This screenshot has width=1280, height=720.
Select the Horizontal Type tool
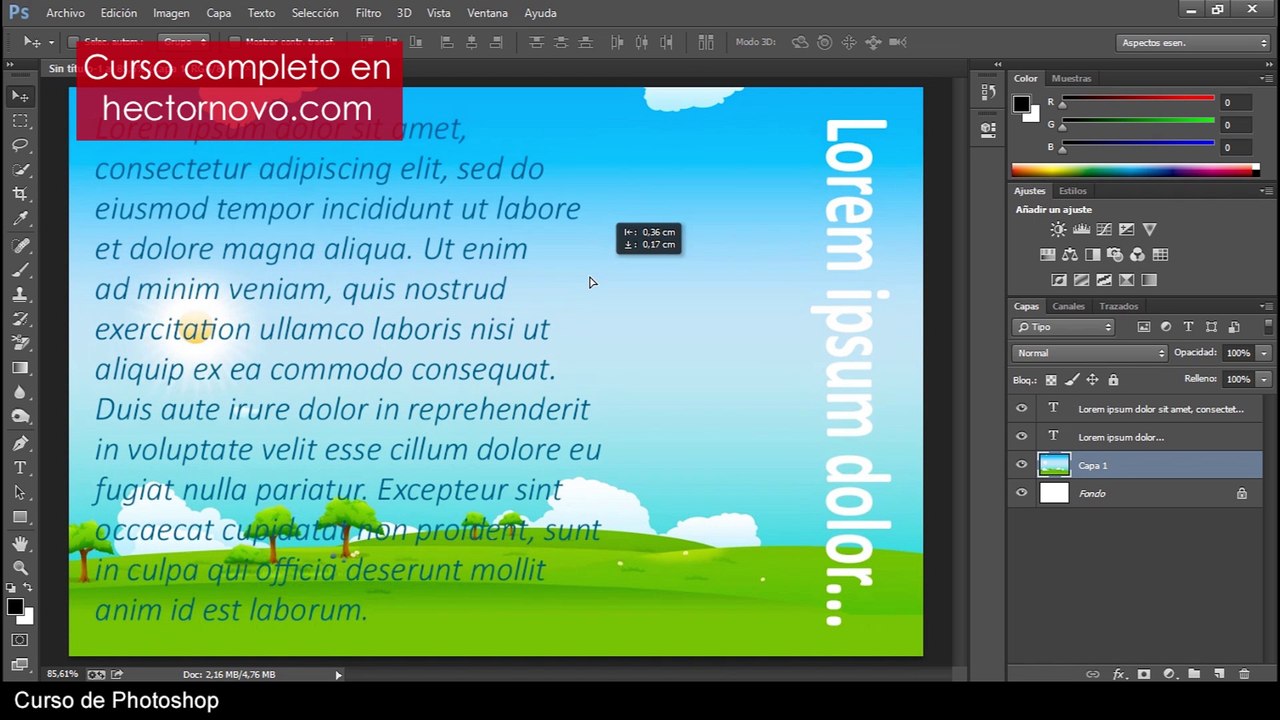point(20,468)
